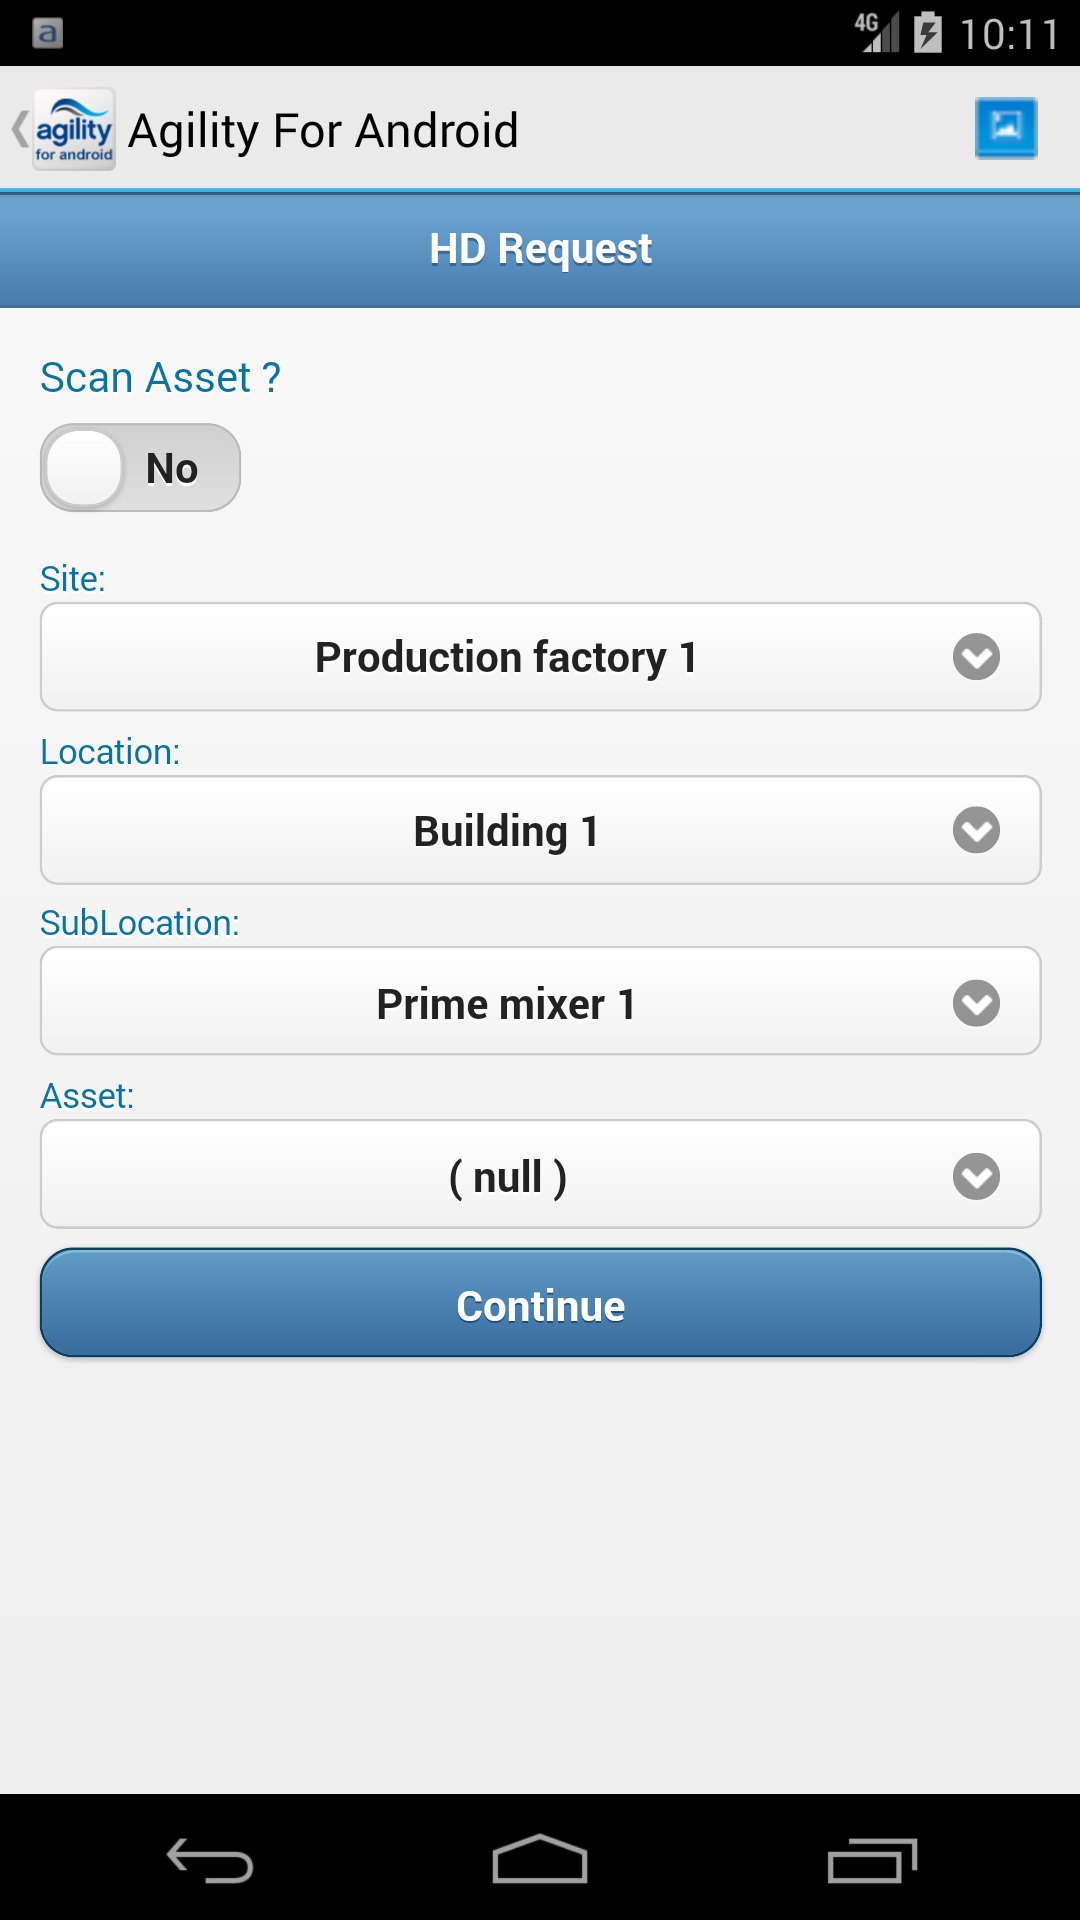Tap the HD Request header bar
Image resolution: width=1080 pixels, height=1920 pixels.
pyautogui.click(x=540, y=249)
